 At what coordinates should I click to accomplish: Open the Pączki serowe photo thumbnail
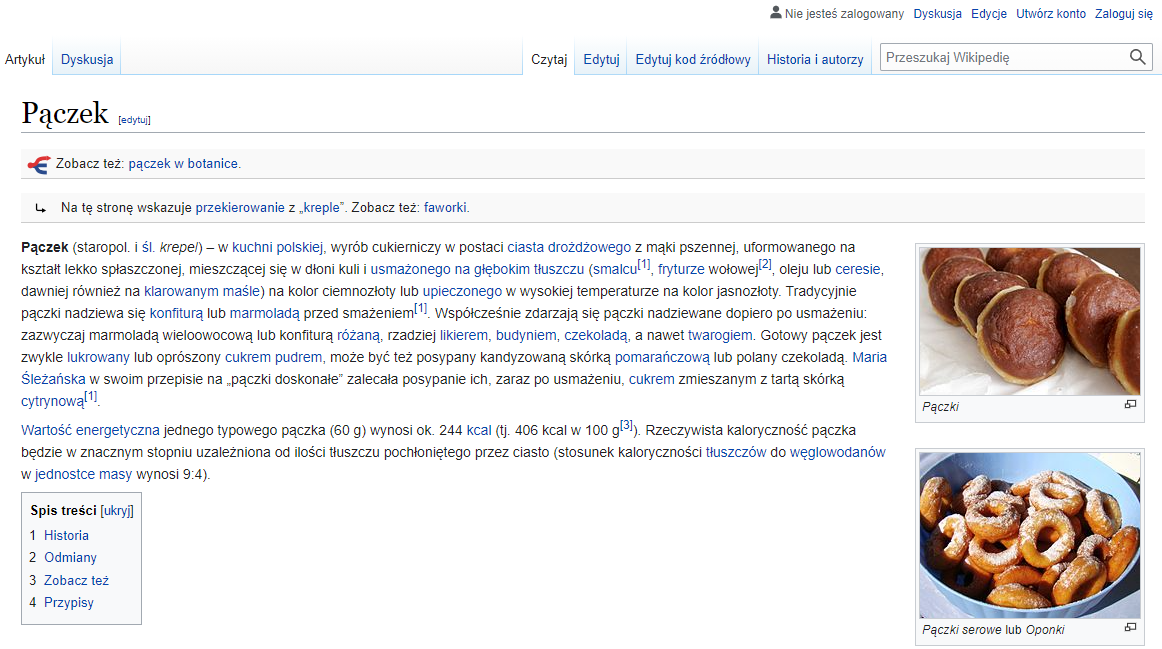(x=1029, y=534)
